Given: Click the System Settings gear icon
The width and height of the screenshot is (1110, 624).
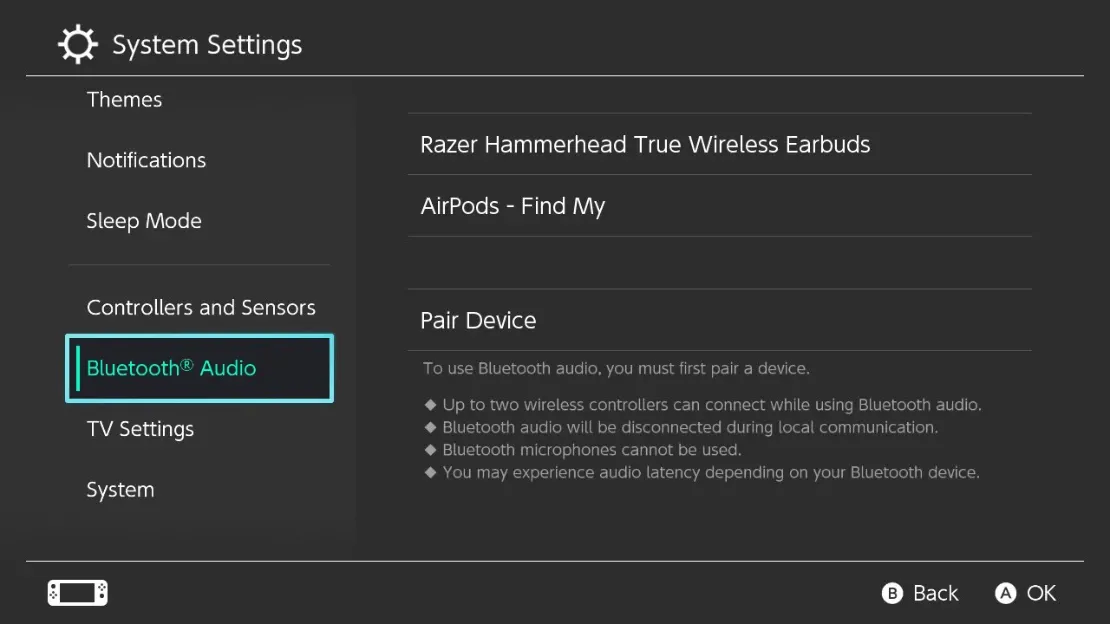Looking at the screenshot, I should pos(77,43).
